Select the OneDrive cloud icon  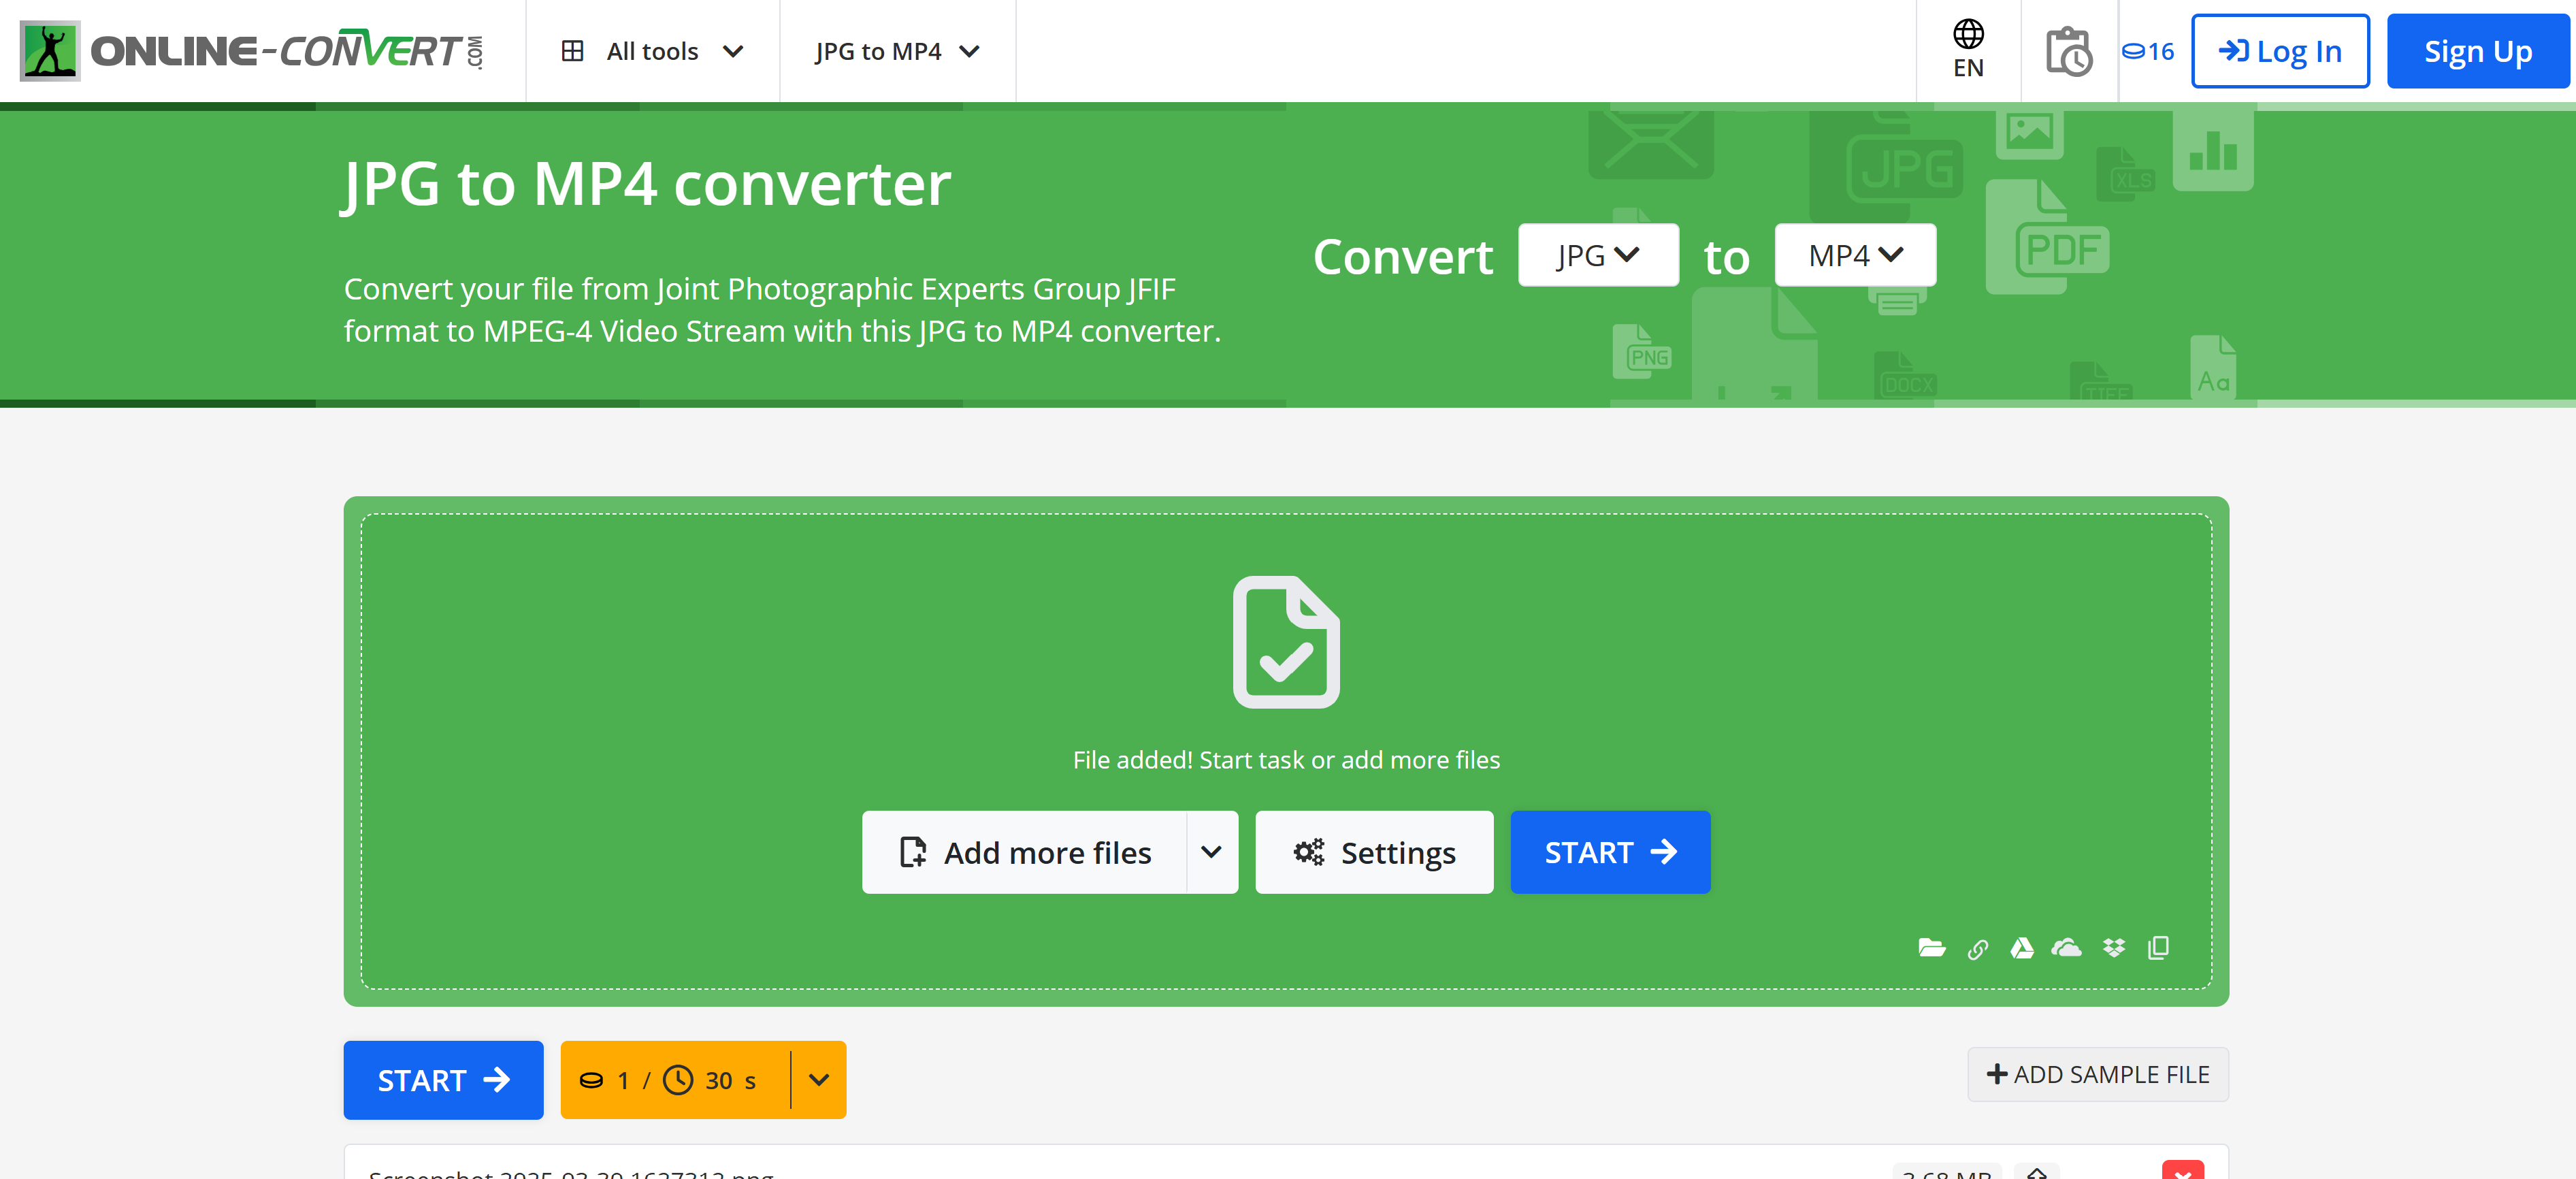pos(2066,947)
